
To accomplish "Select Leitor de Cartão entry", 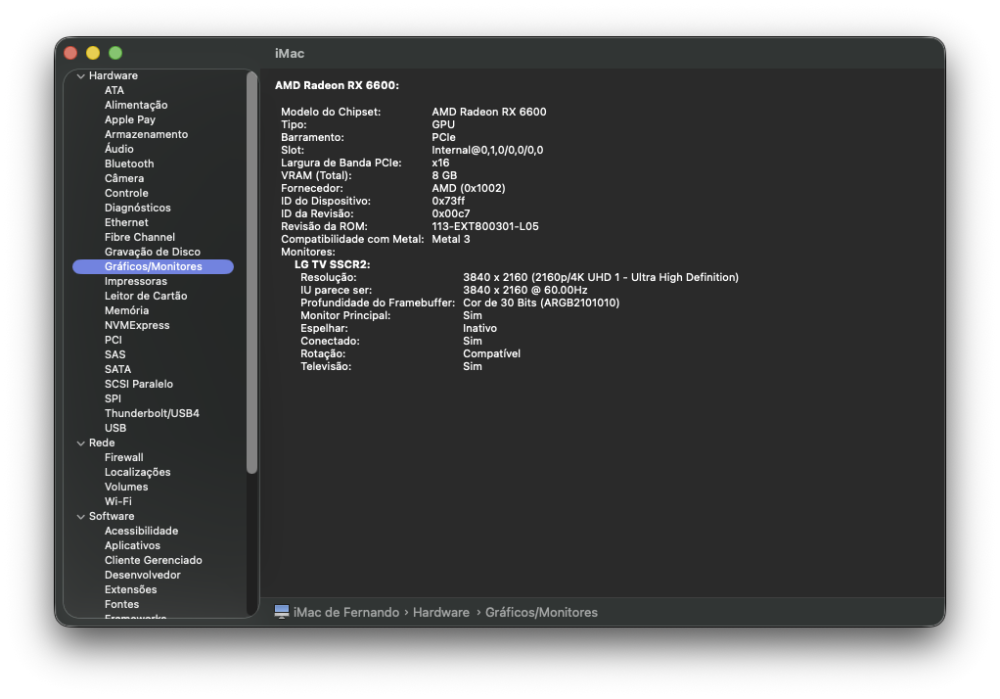I will 146,296.
